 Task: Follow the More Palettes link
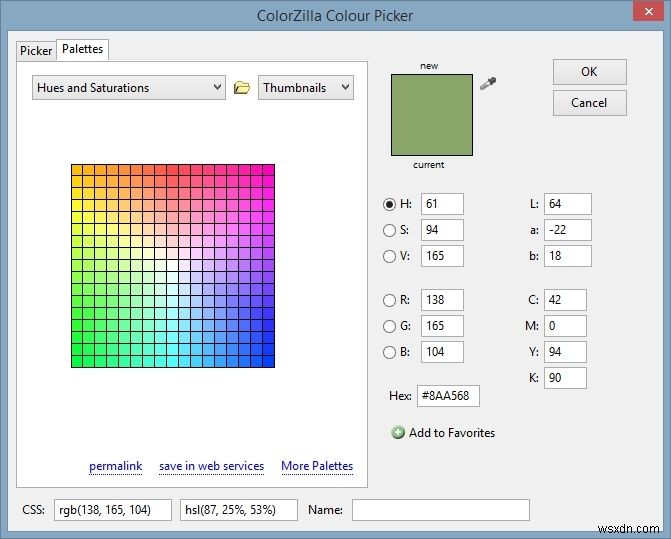(317, 466)
